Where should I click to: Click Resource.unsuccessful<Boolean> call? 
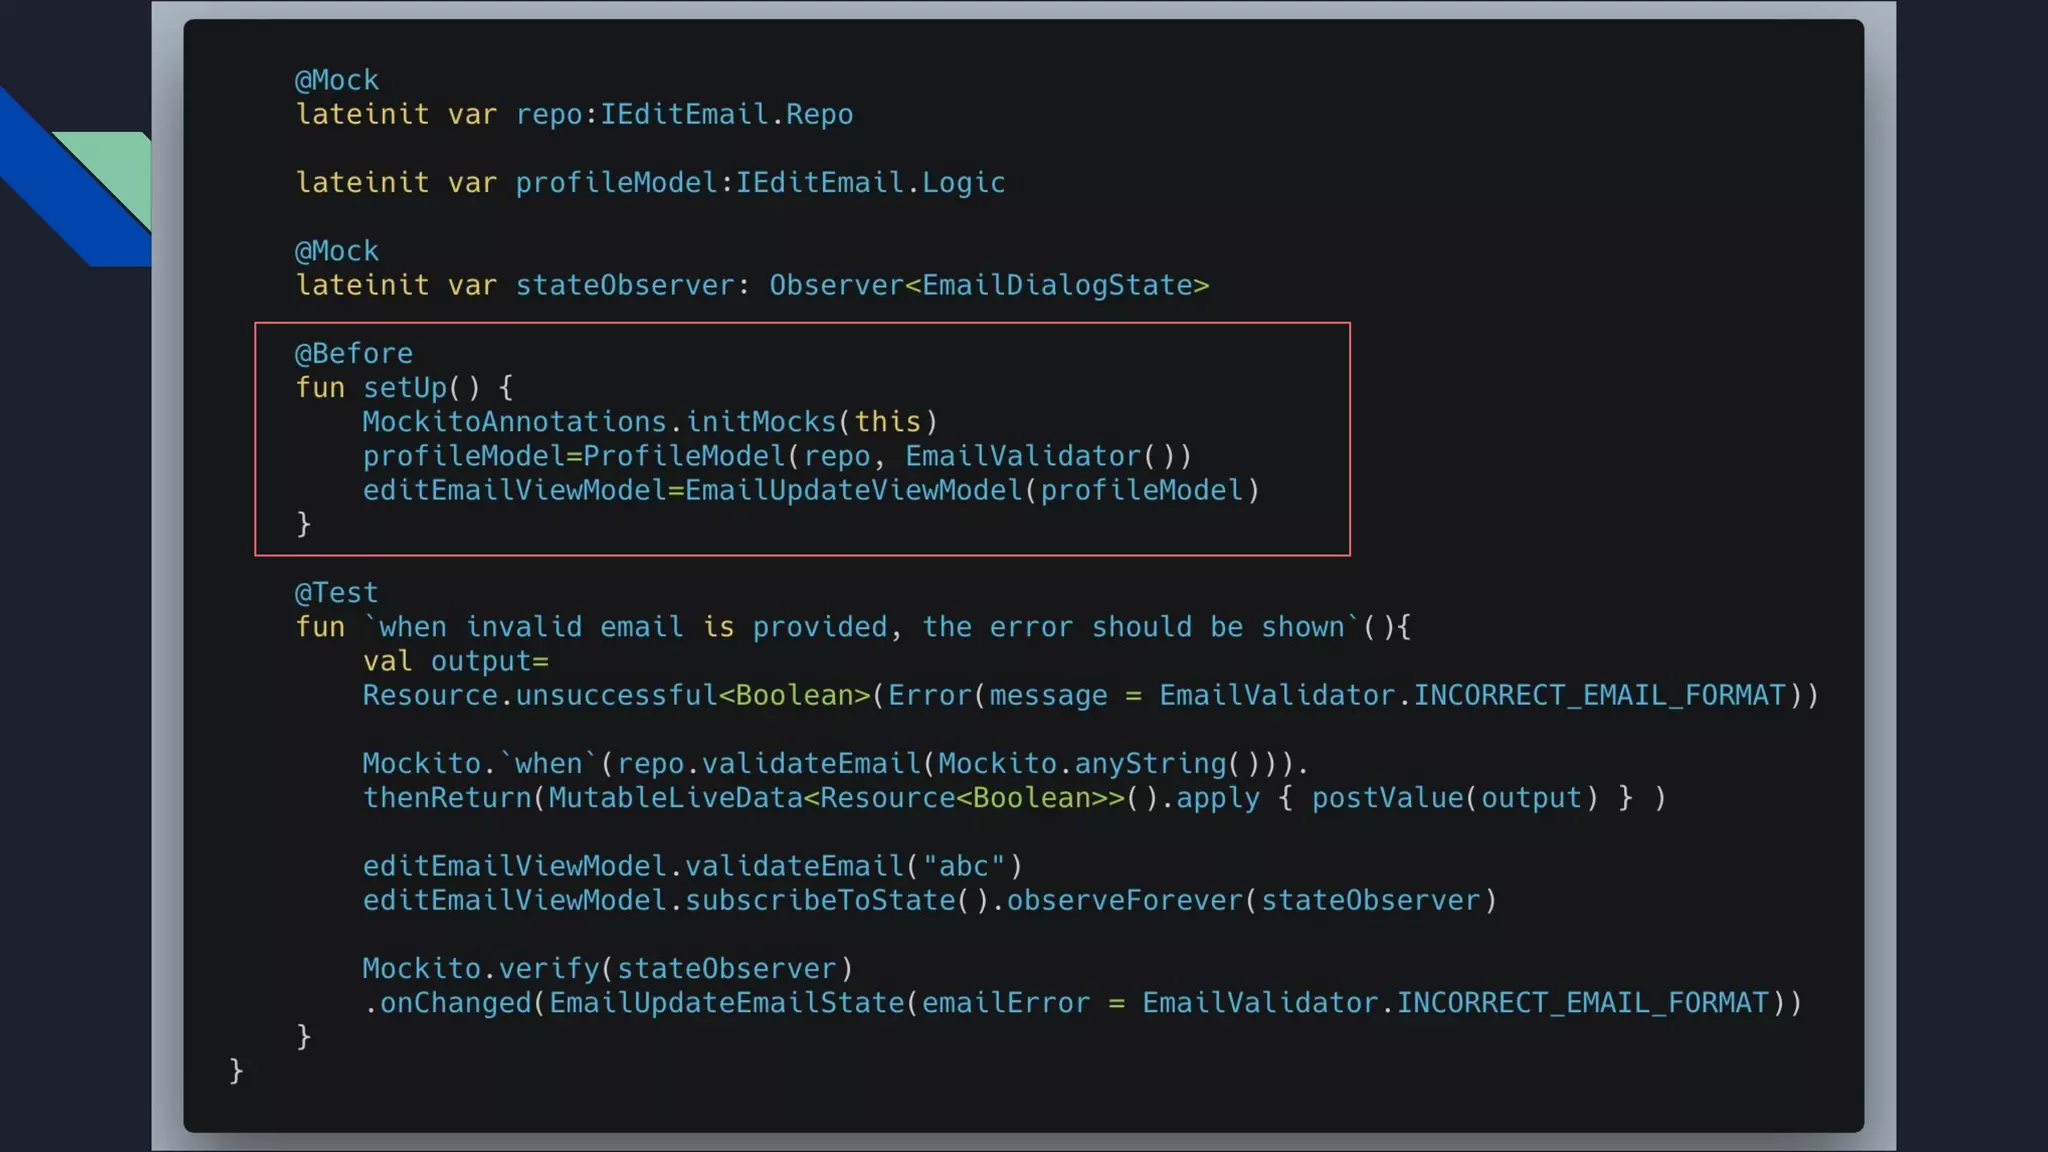615,696
